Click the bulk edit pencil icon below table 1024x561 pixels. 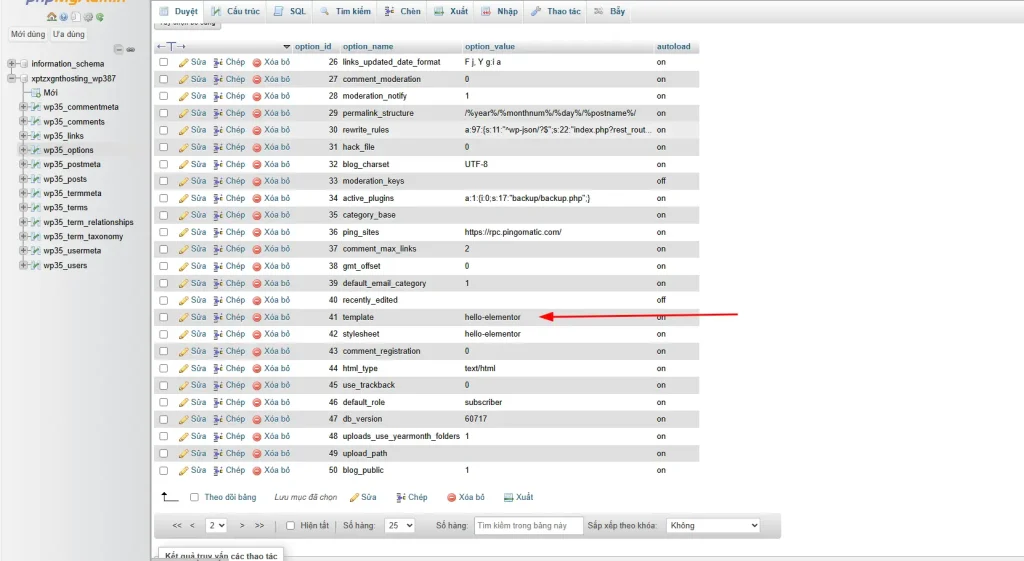354,498
